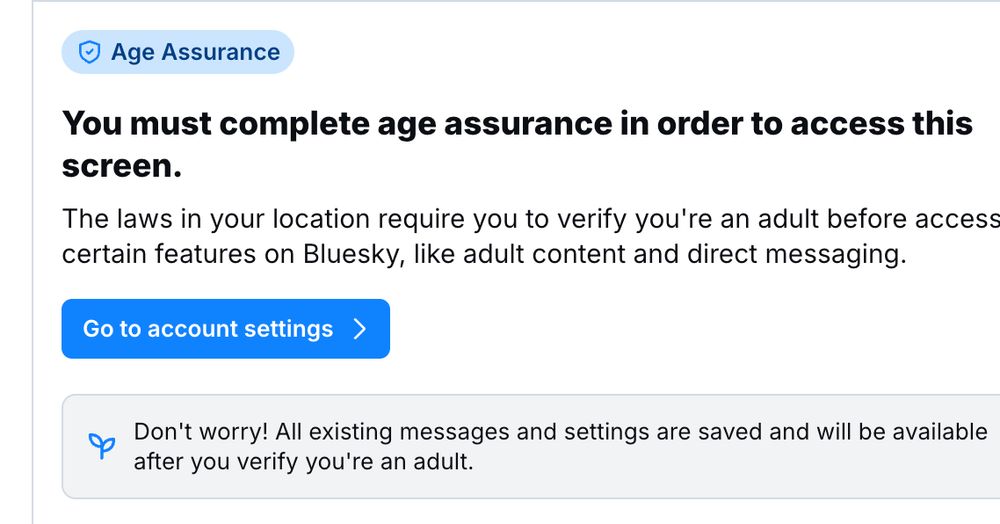Click the "Don't worry!" text in the notice

pyautogui.click(x=201, y=432)
